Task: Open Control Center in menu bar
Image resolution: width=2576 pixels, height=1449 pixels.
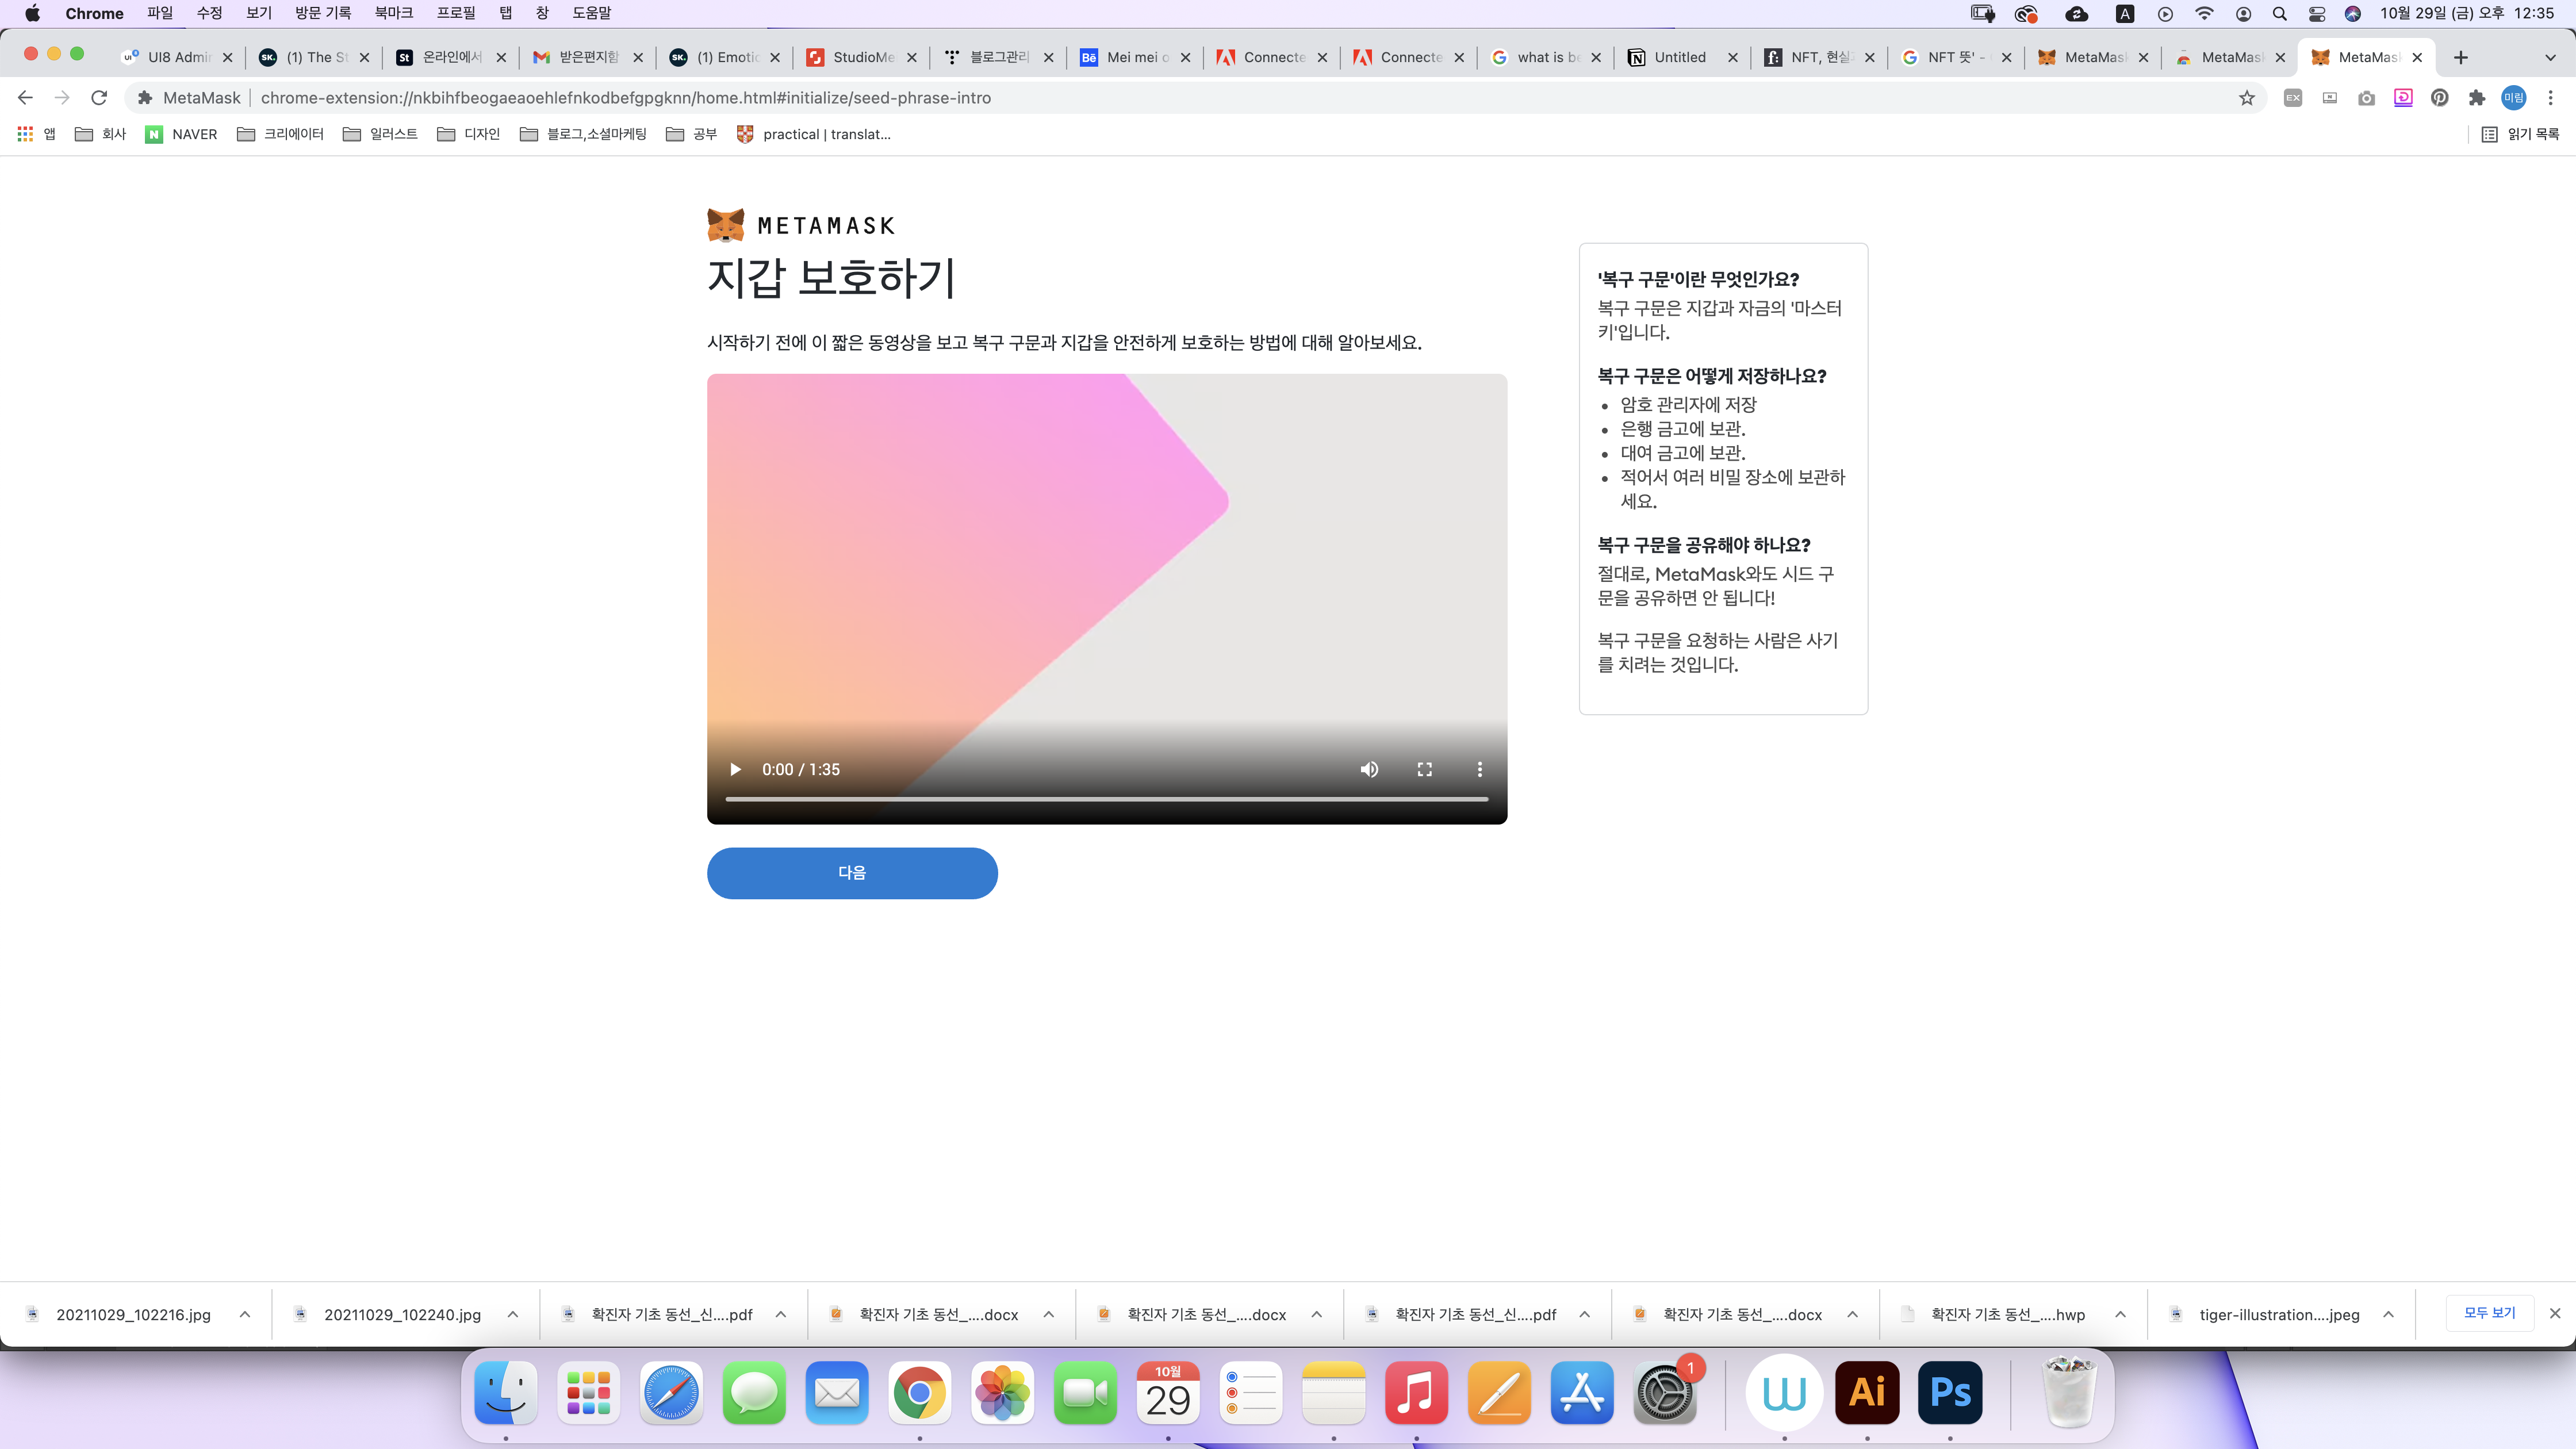Action: (x=2317, y=13)
